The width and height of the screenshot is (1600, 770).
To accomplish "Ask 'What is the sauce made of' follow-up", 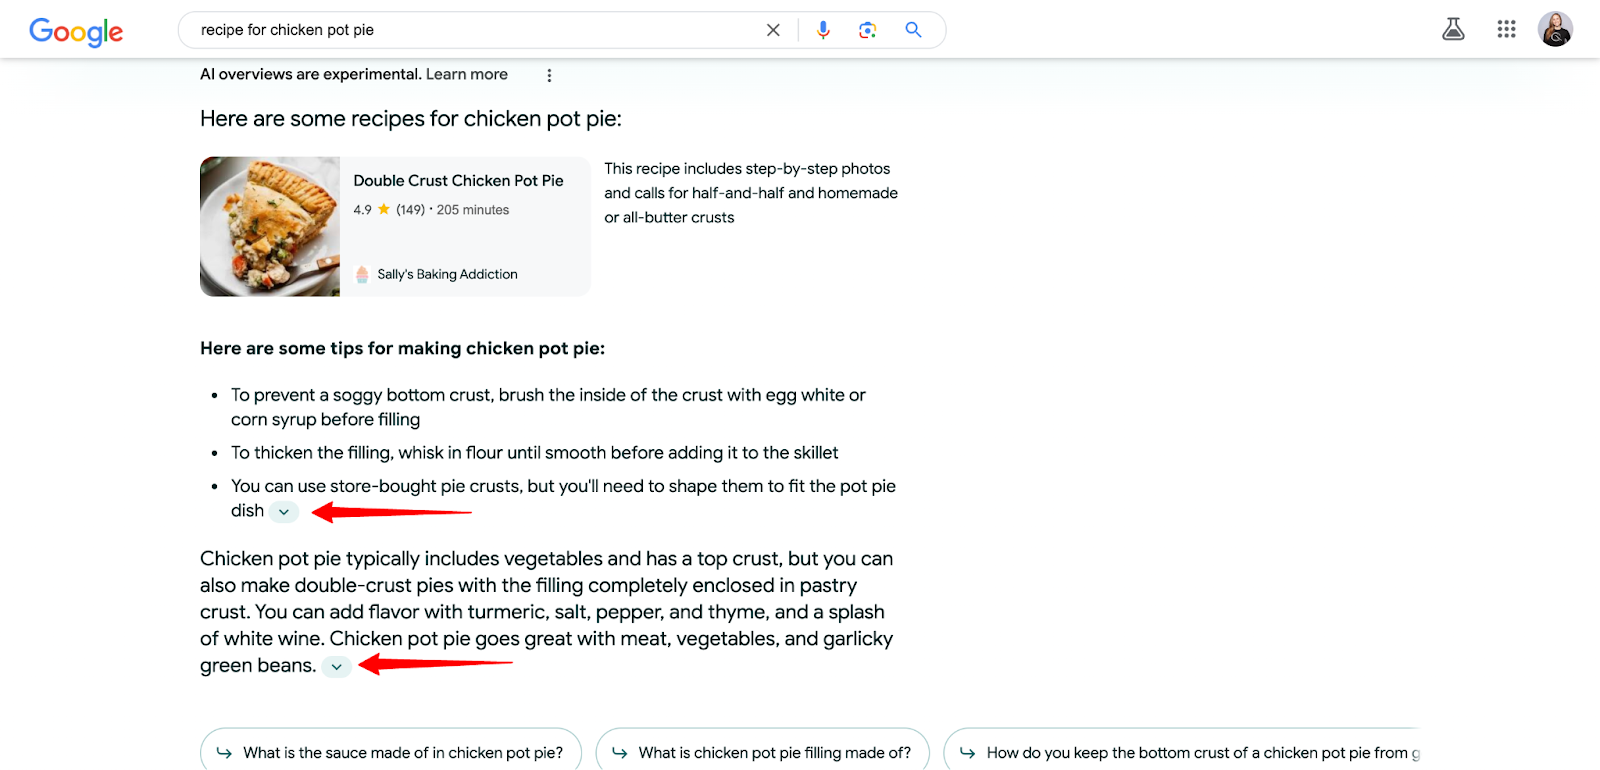I will (x=391, y=752).
